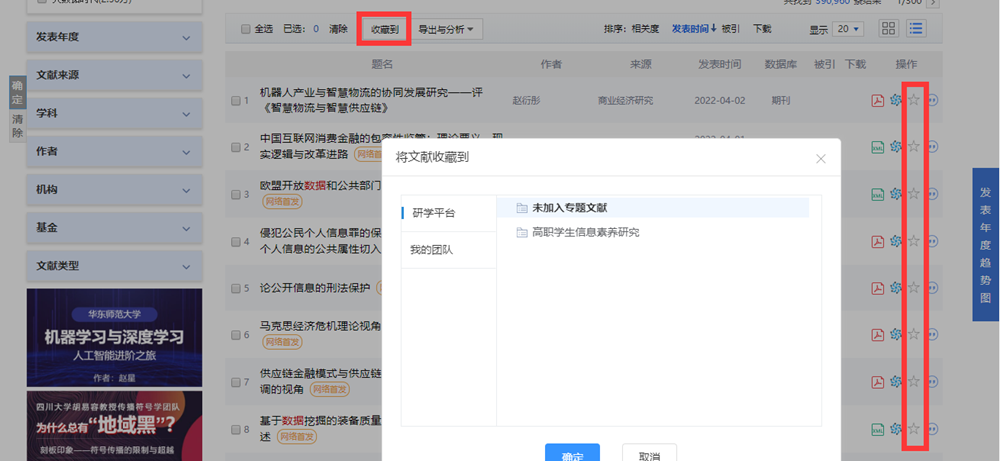The width and height of the screenshot is (1000, 461).
Task: Open HTML reading for row 3 article
Action: click(x=895, y=194)
